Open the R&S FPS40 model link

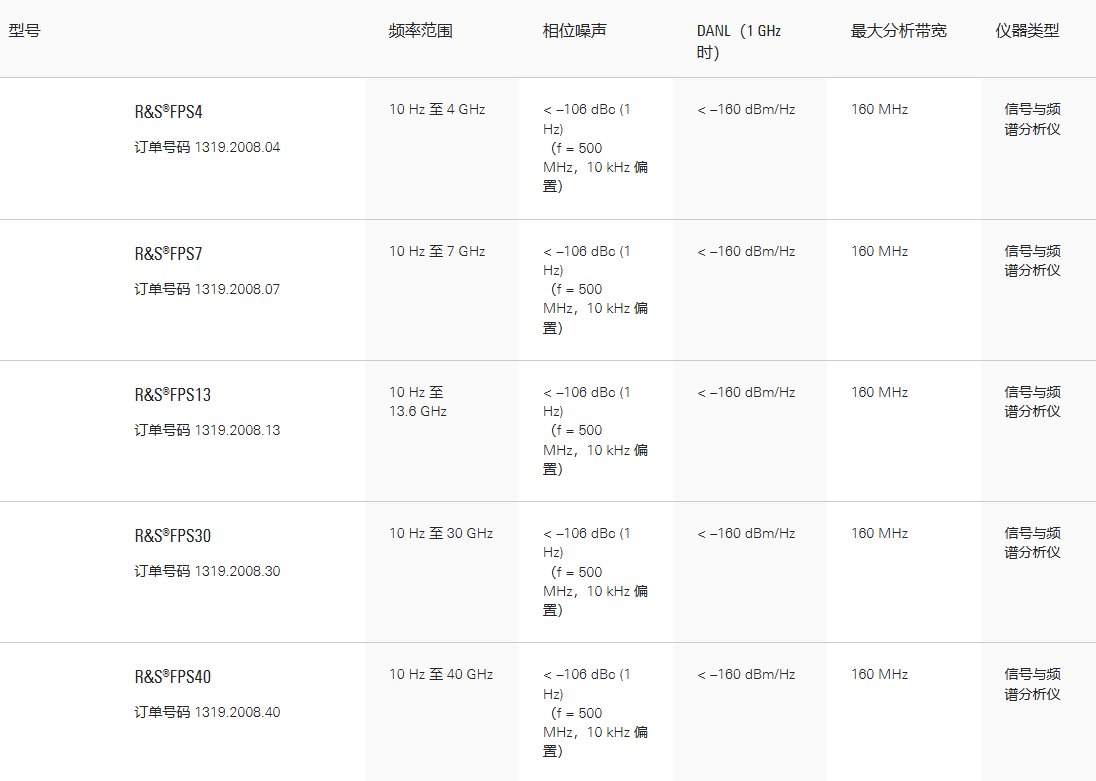(x=173, y=677)
